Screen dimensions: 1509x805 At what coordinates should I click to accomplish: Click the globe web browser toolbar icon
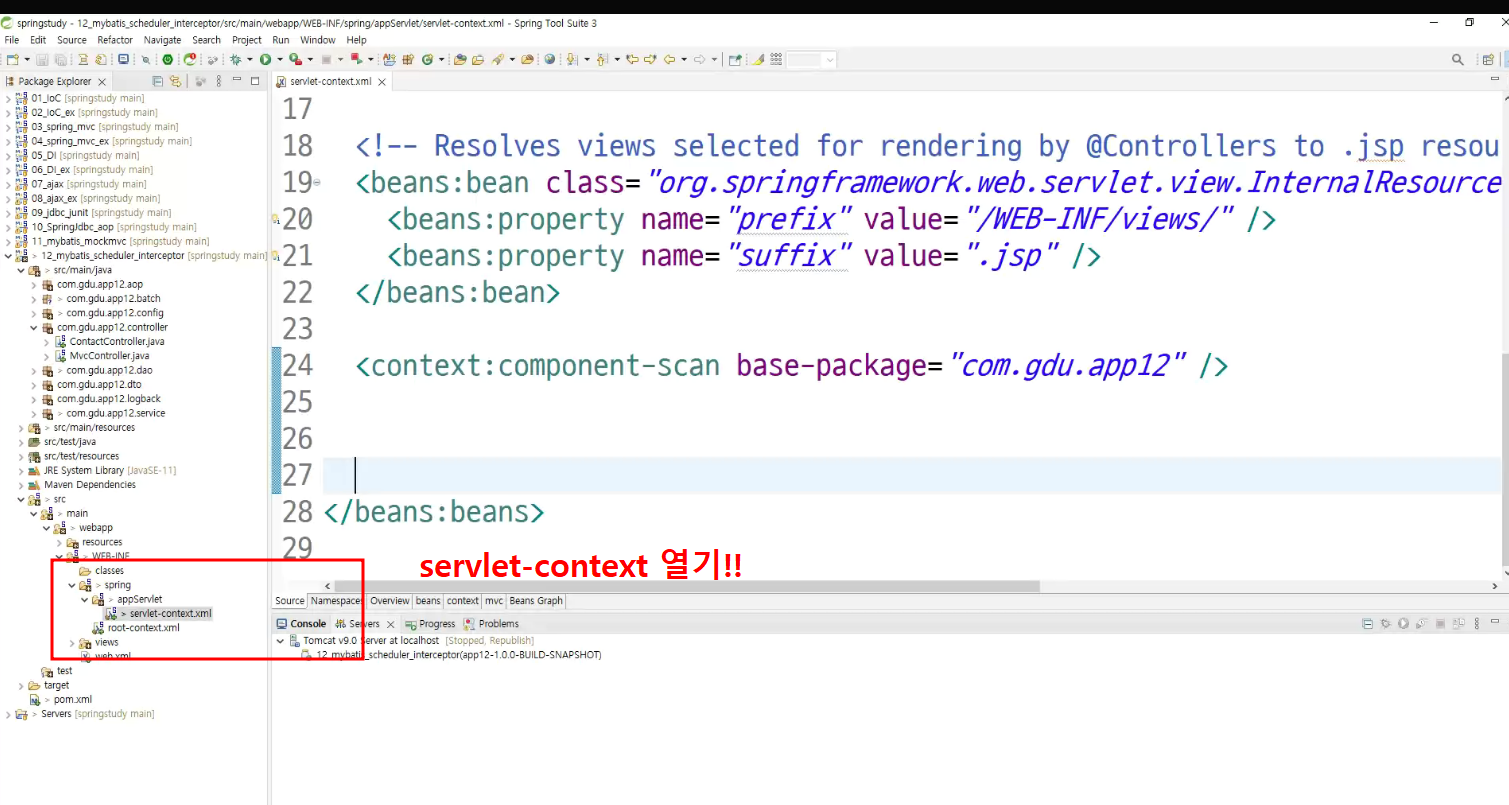point(549,60)
